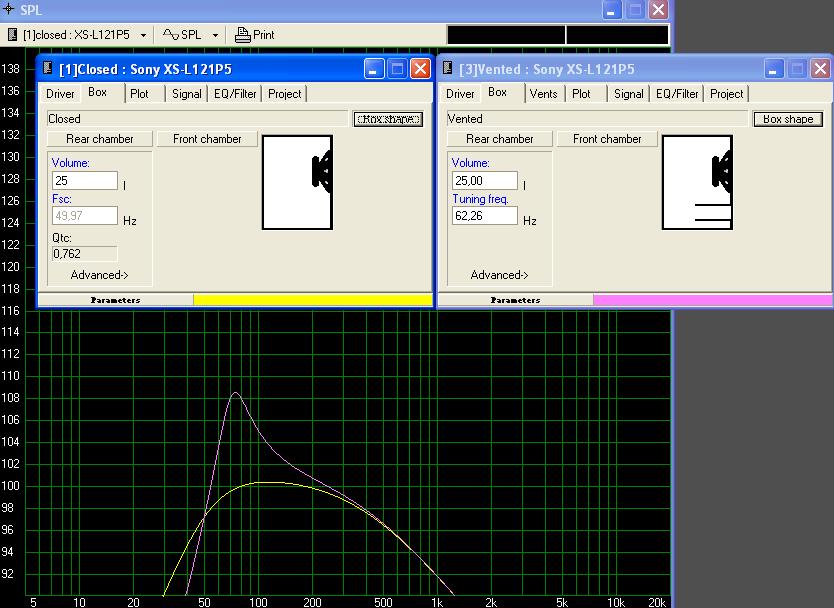834x608 pixels.
Task: Click the Fsc: label in Closed window
Action: pyautogui.click(x=62, y=199)
